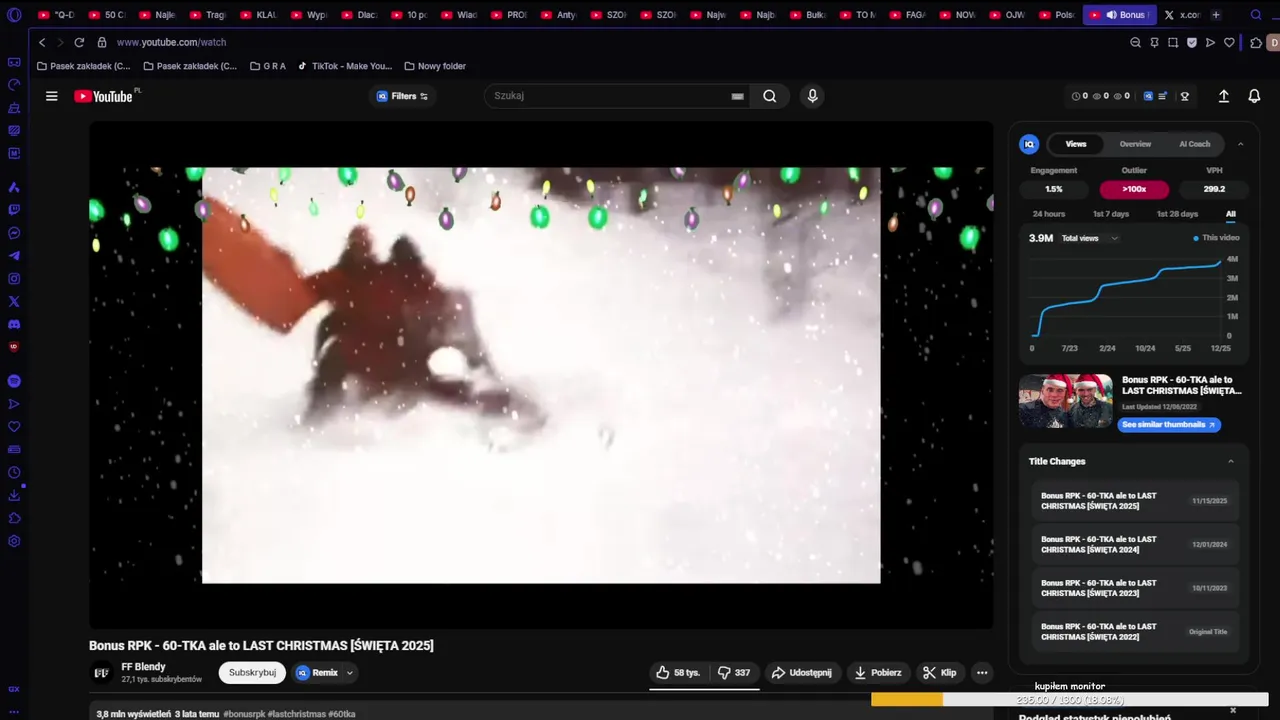Image resolution: width=1280 pixels, height=720 pixels.
Task: Open the YouTube hamburger guide menu
Action: (x=52, y=96)
